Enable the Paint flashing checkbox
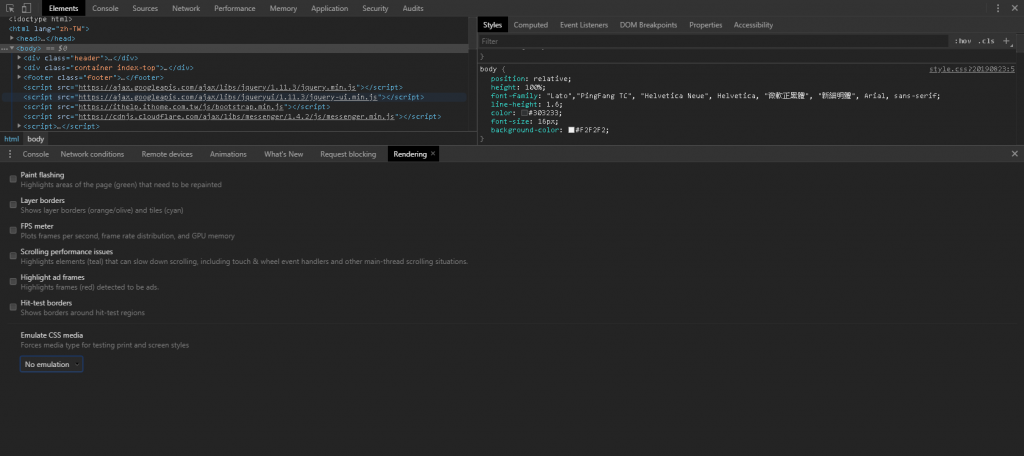The width and height of the screenshot is (1024, 456). (13, 179)
